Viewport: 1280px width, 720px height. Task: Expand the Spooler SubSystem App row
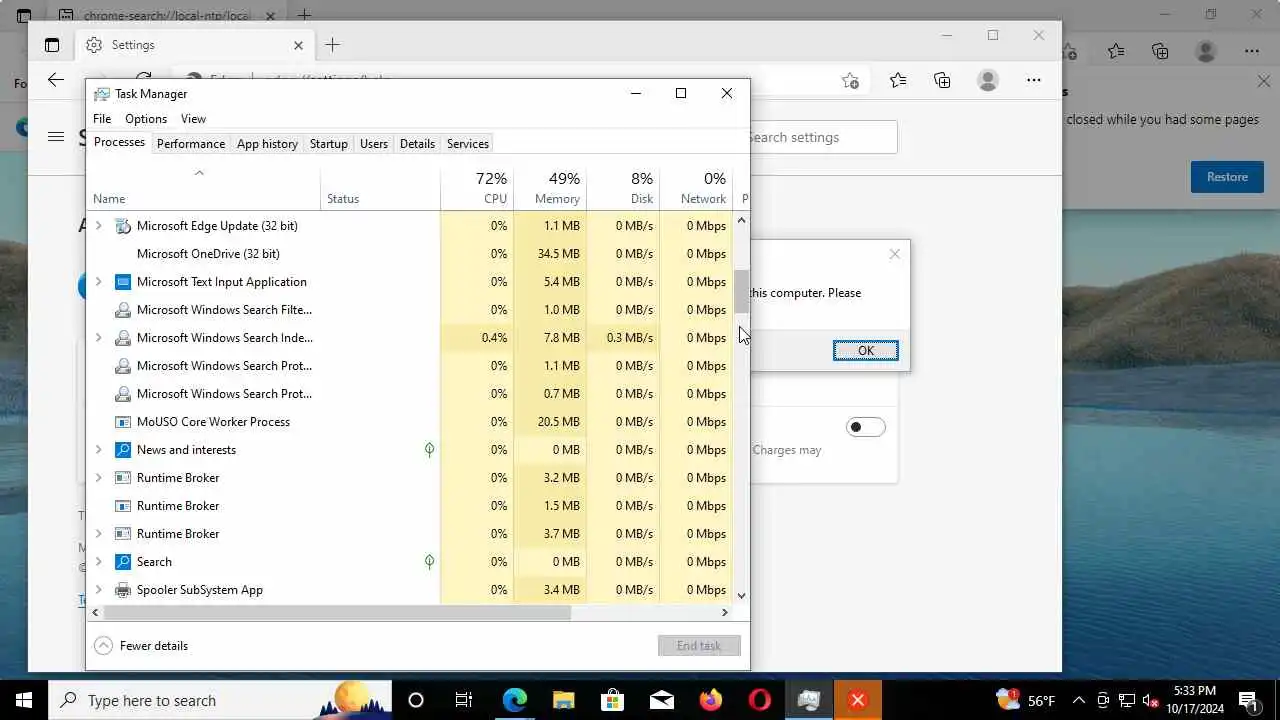(x=98, y=590)
